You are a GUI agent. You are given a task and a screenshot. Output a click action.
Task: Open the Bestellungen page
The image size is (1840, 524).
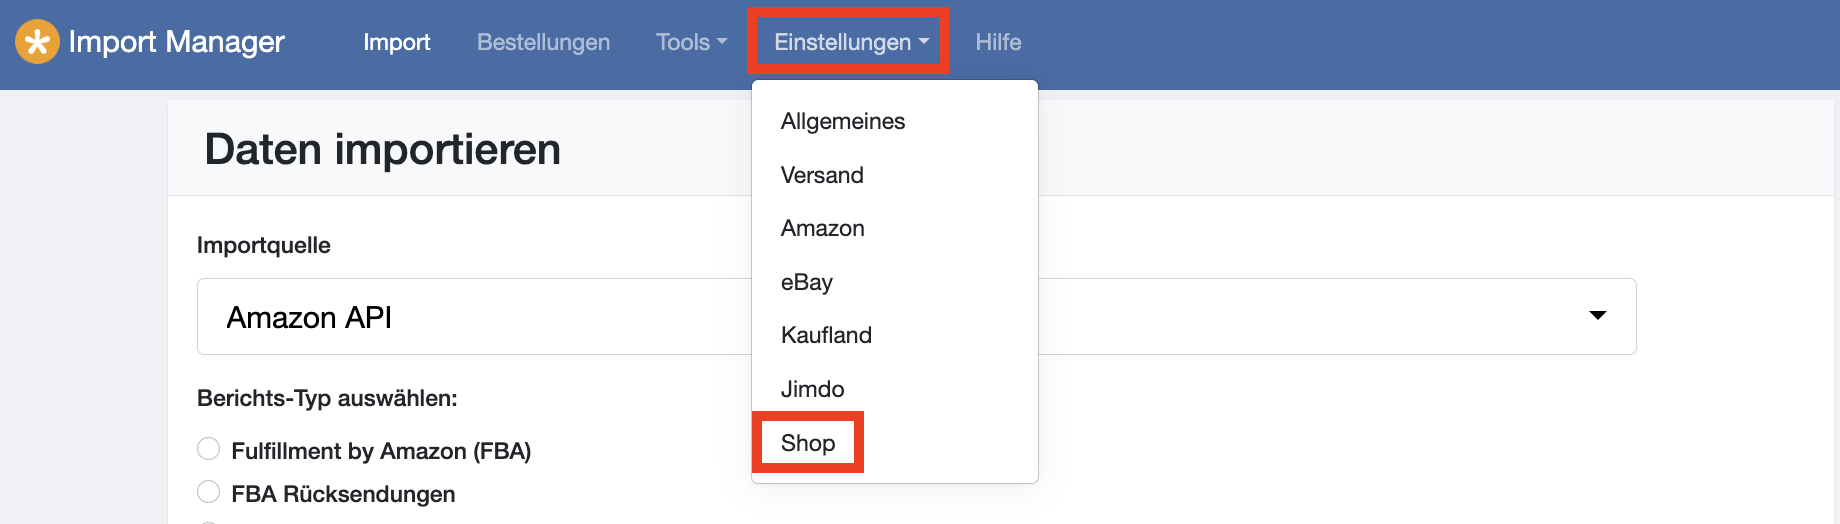tap(543, 42)
